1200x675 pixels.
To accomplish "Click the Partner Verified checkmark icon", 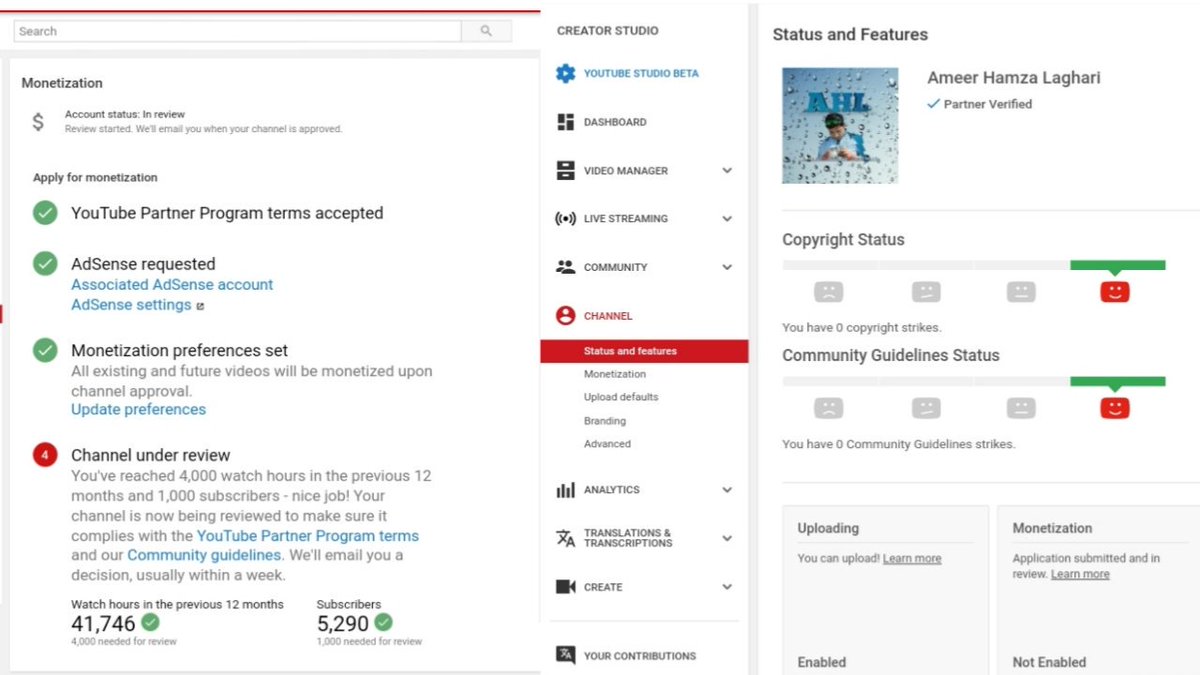I will pos(933,104).
